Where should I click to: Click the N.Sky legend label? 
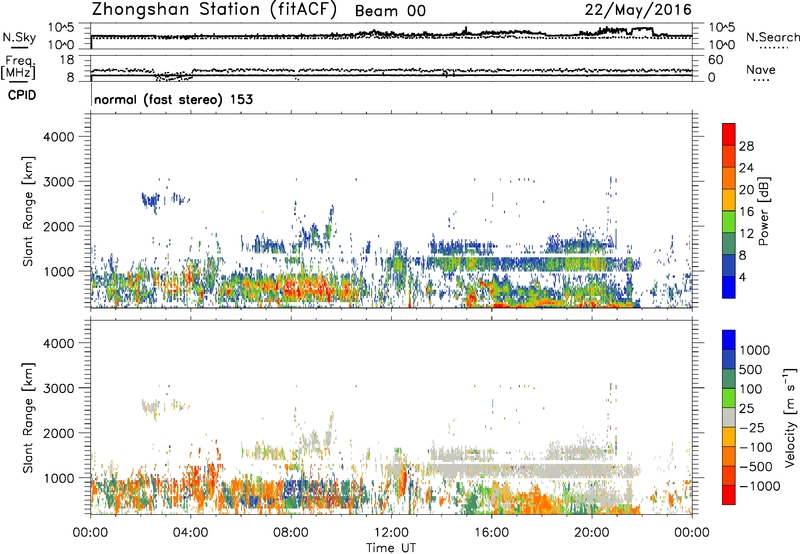pos(19,37)
